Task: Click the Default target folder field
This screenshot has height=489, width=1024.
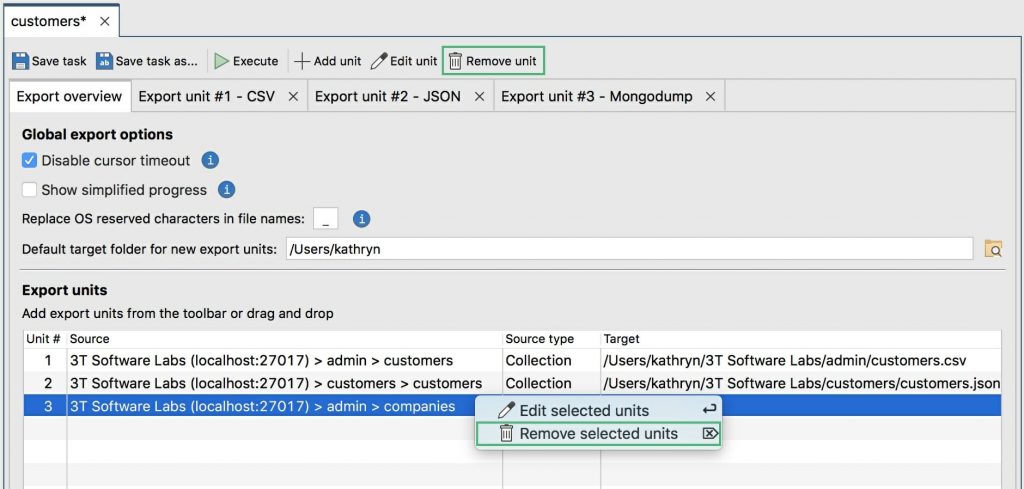Action: 630,249
